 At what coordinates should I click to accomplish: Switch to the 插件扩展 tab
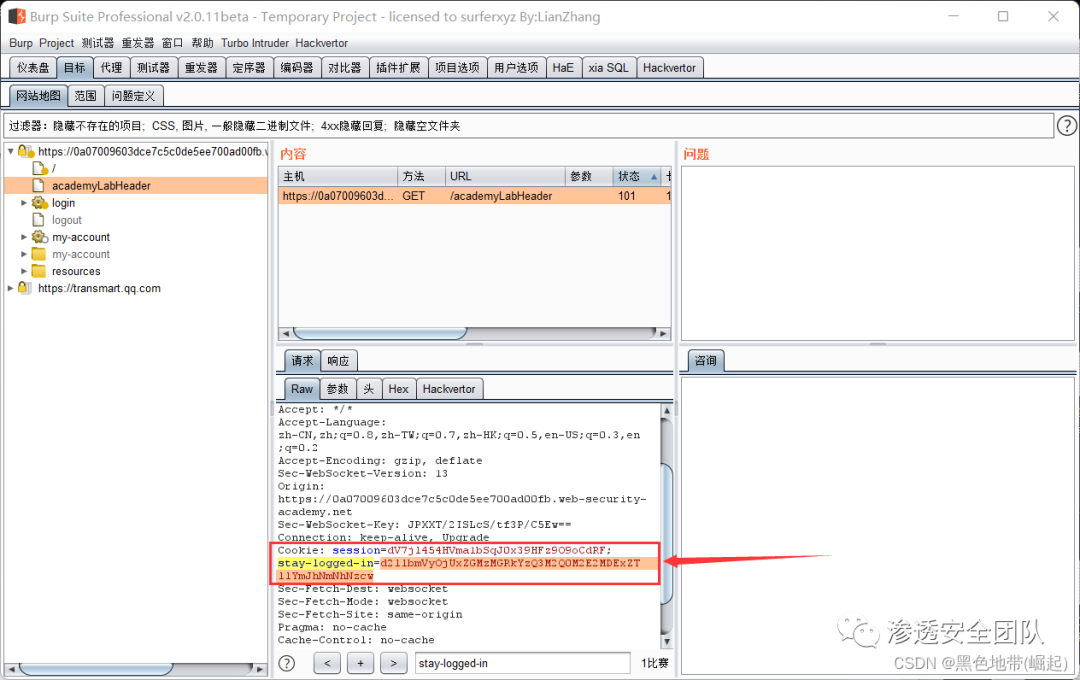tap(398, 68)
